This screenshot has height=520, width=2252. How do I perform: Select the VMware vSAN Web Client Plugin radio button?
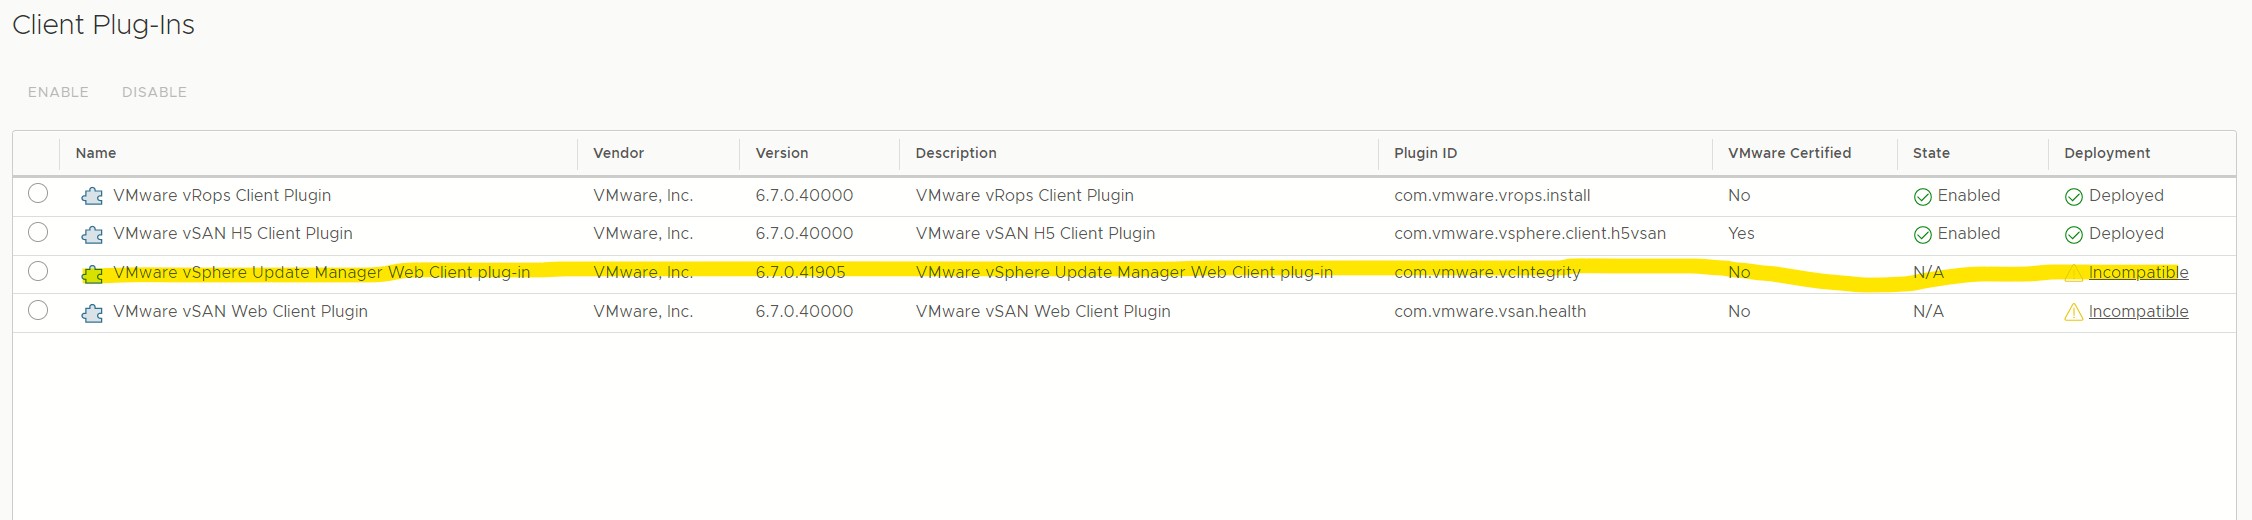[x=38, y=310]
